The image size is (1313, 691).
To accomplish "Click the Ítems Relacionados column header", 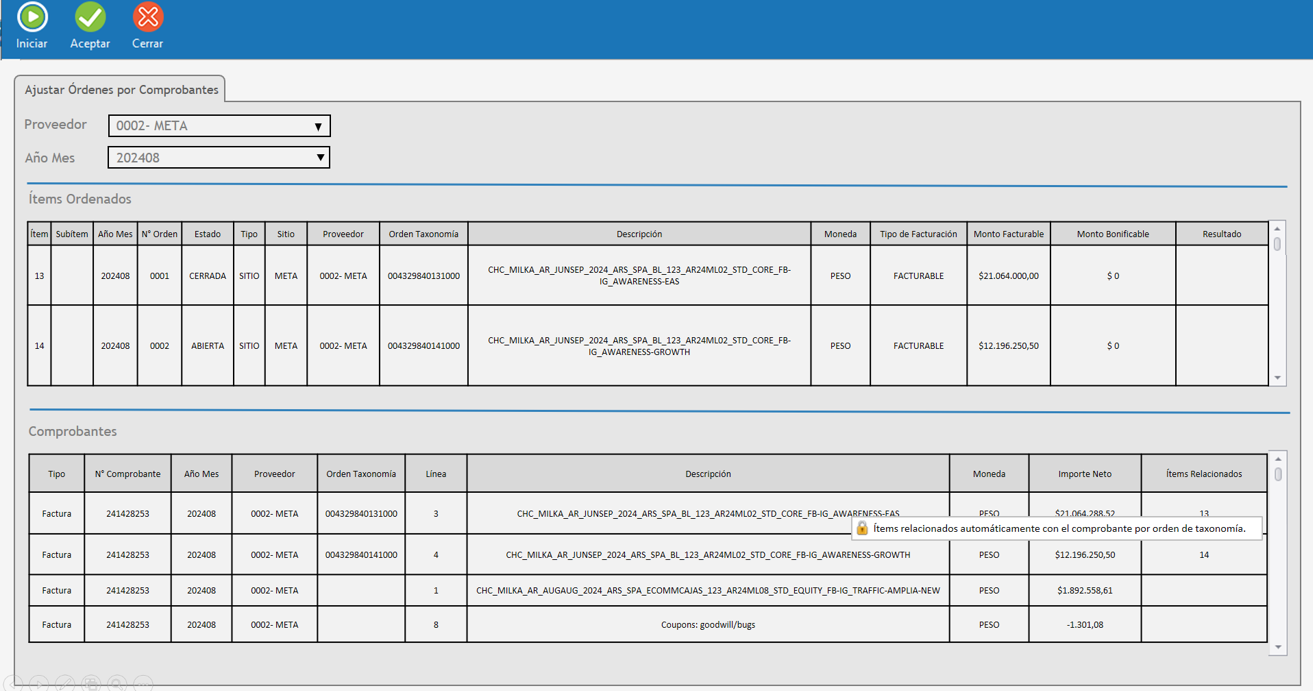I will tap(1203, 474).
